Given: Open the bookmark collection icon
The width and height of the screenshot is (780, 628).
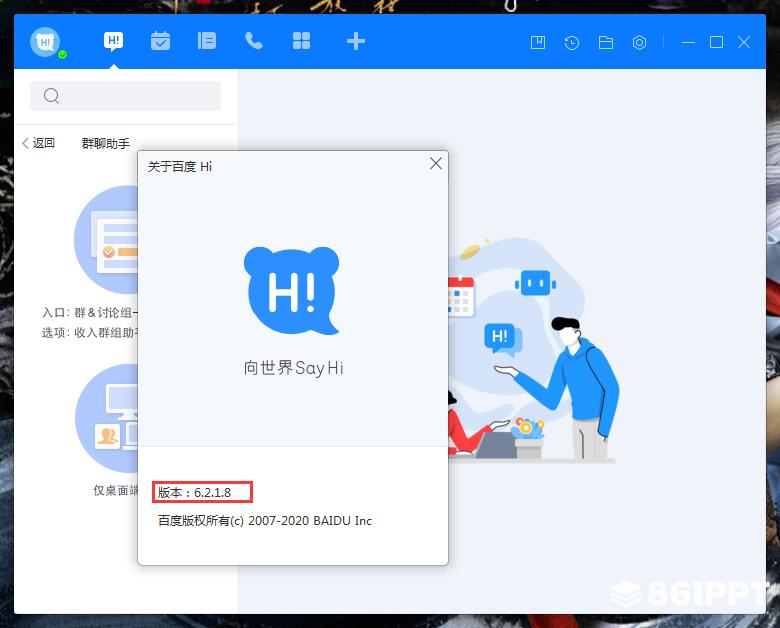Looking at the screenshot, I should 538,42.
